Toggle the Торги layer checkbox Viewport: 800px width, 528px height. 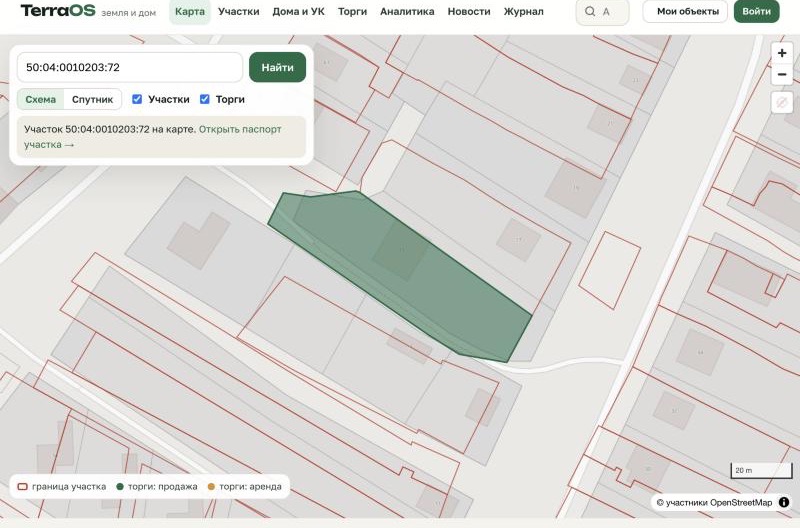(x=205, y=99)
